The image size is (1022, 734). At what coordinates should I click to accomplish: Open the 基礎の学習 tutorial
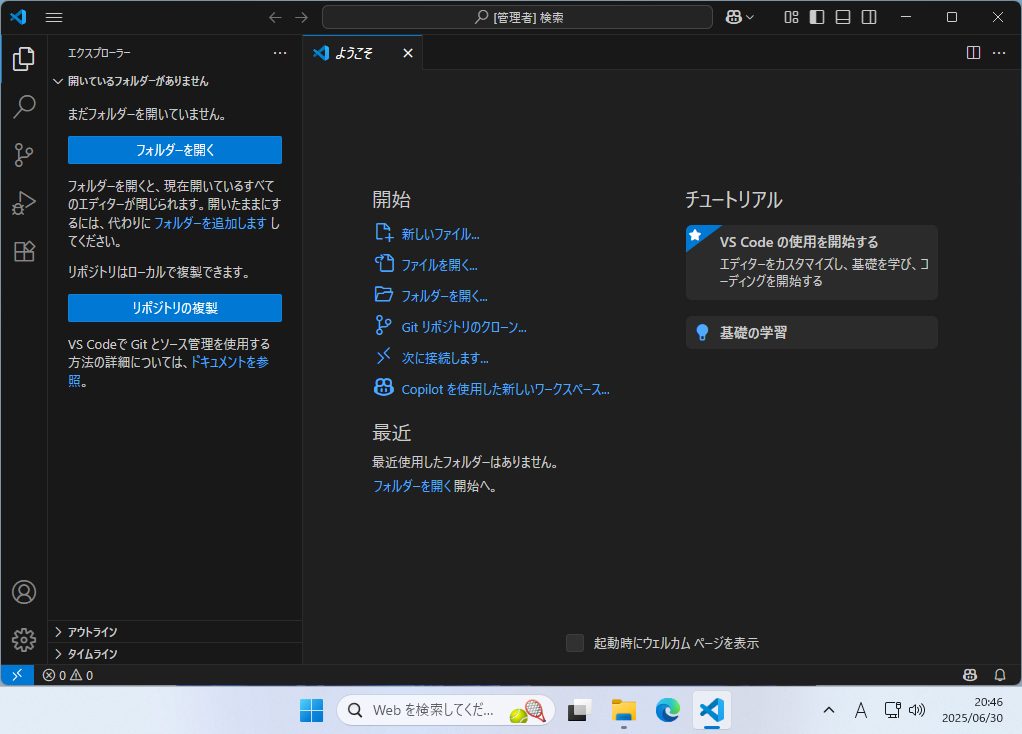811,332
